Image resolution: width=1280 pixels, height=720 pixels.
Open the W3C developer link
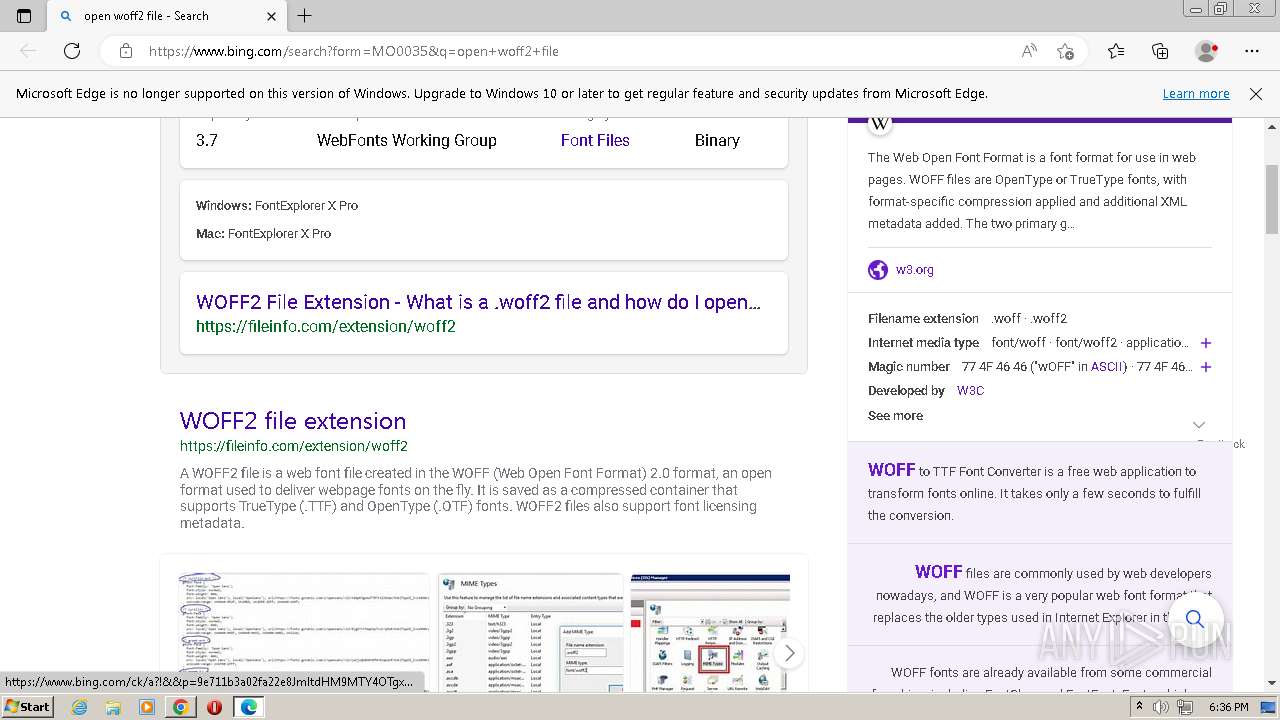[x=970, y=391]
